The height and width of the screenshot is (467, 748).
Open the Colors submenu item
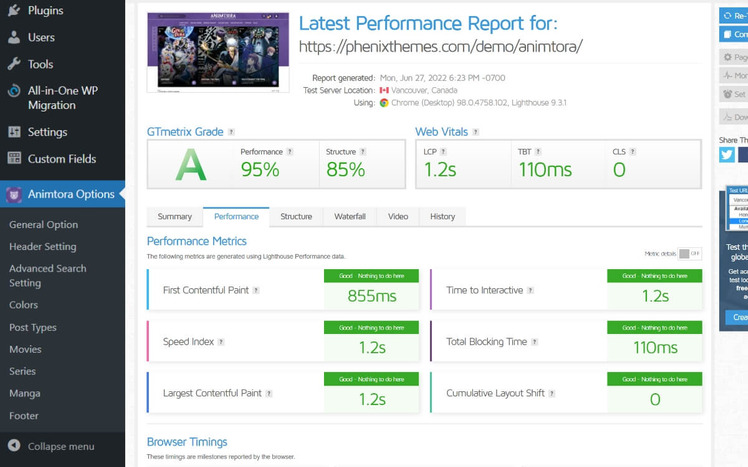pos(24,305)
